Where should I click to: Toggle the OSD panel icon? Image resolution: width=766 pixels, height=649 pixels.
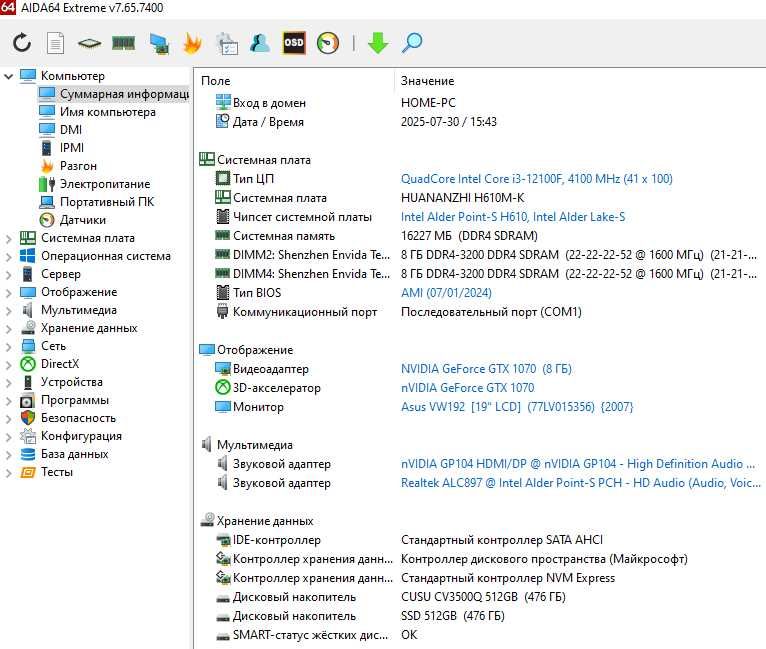pyautogui.click(x=294, y=43)
